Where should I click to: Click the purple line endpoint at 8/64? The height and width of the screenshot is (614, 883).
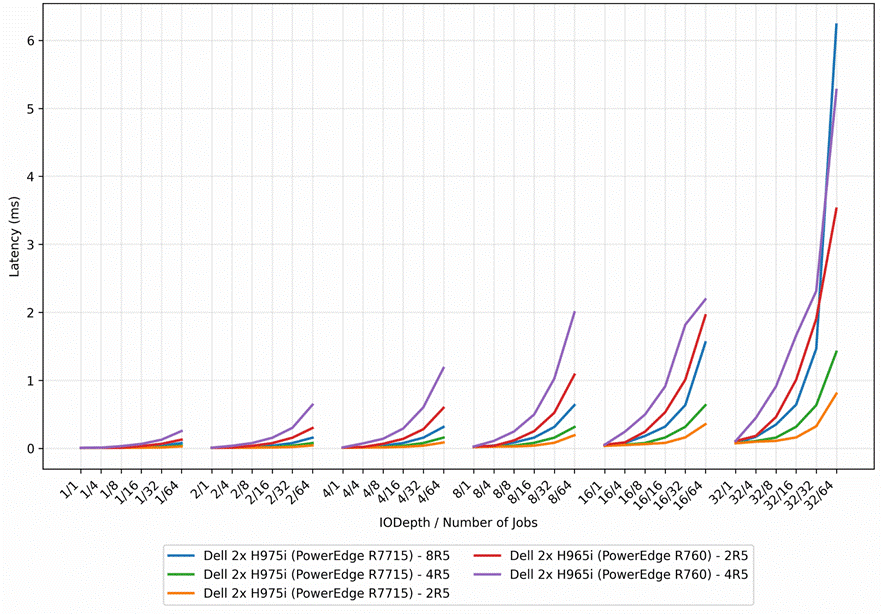574,312
